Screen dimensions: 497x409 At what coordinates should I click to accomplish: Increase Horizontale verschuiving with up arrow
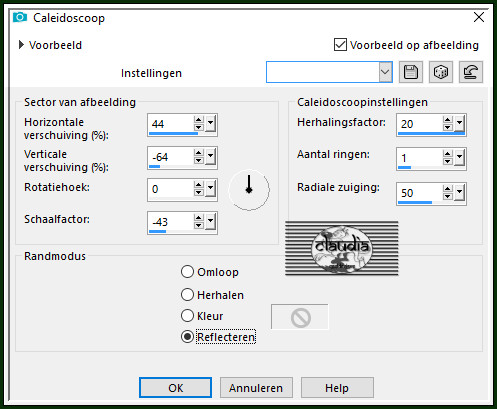pyautogui.click(x=199, y=120)
